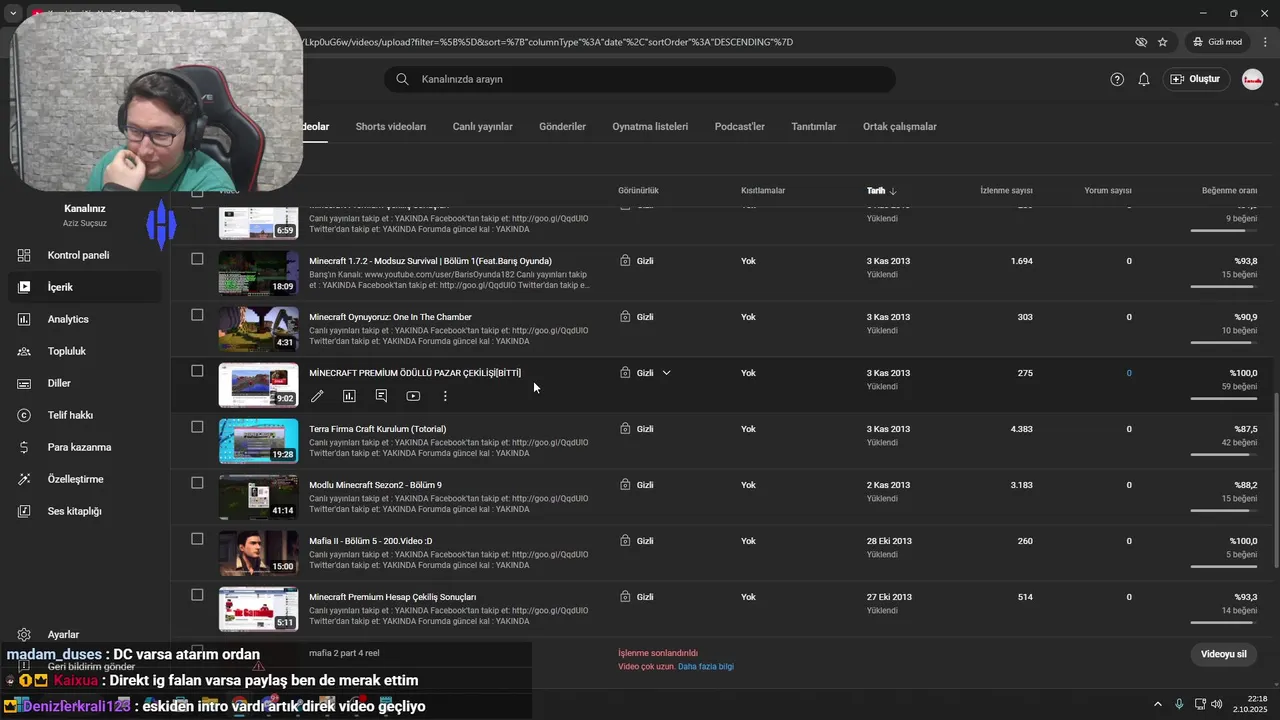Open YouTube watch icon for ÇEKİLİŞİ[BİTTİ] video
Image resolution: width=1280 pixels, height=720 pixels.
click(413, 396)
